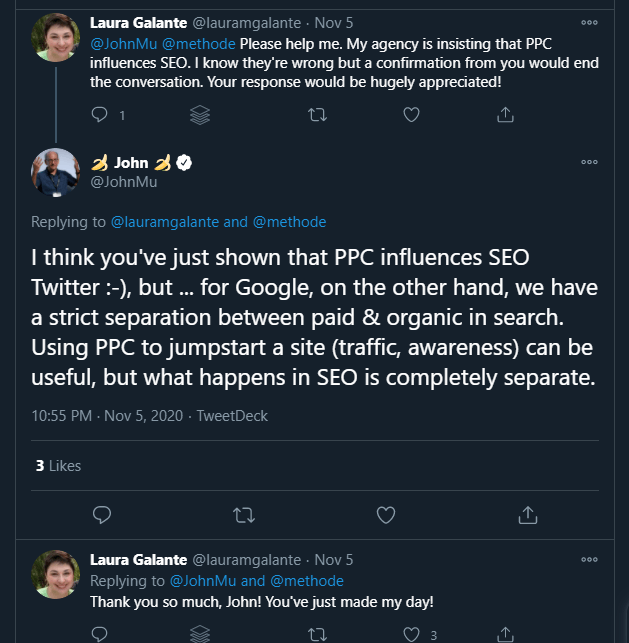Open Laura Galante's avatar on first tweet

55,37
